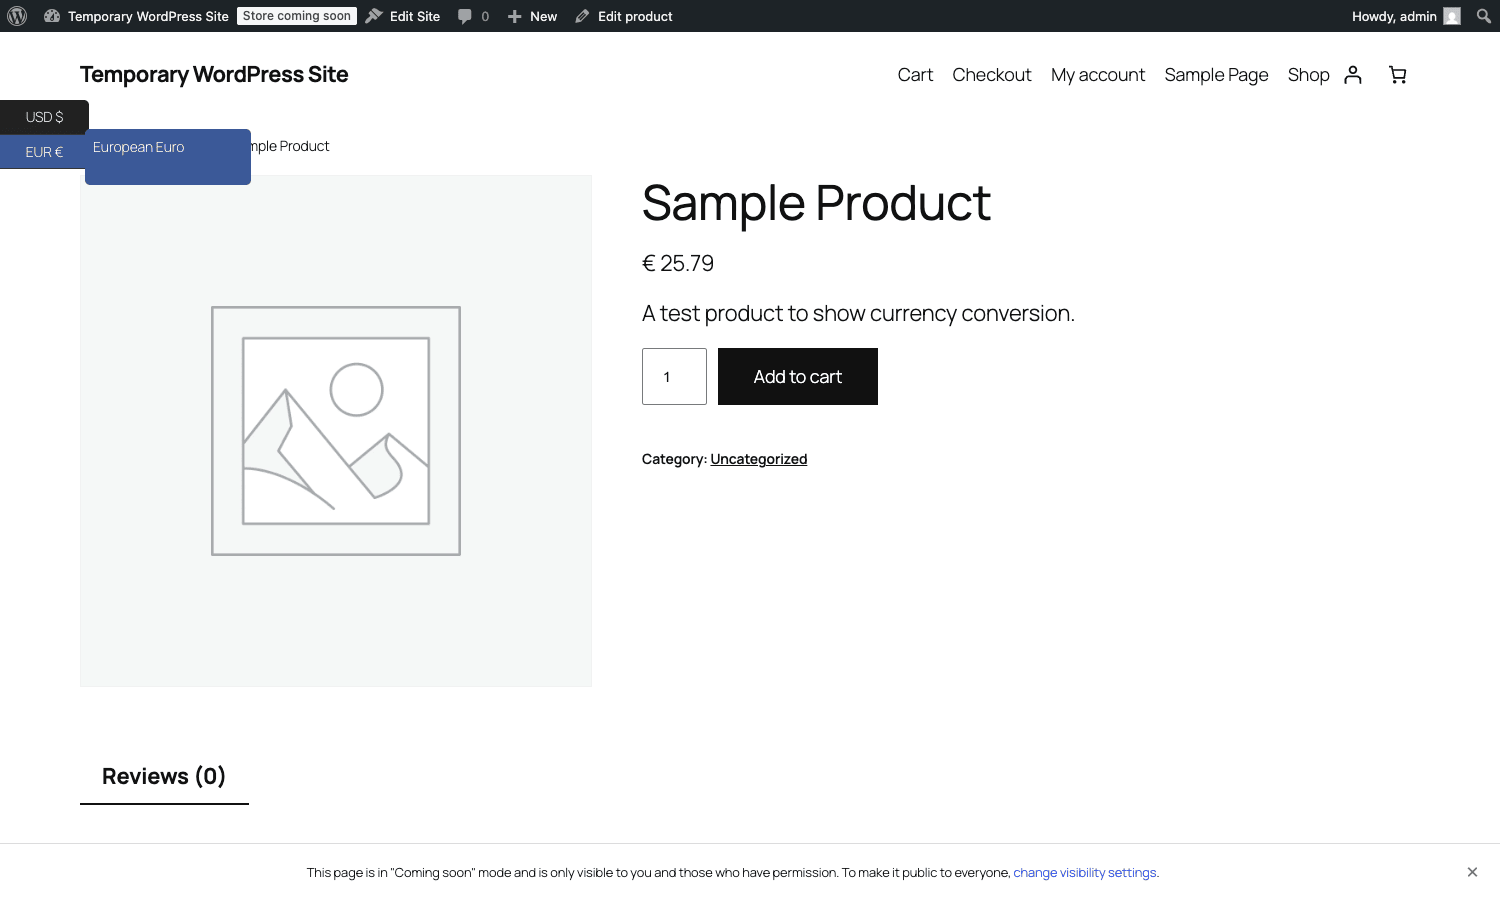Click the admin avatar image
1500x900 pixels.
tap(1452, 16)
